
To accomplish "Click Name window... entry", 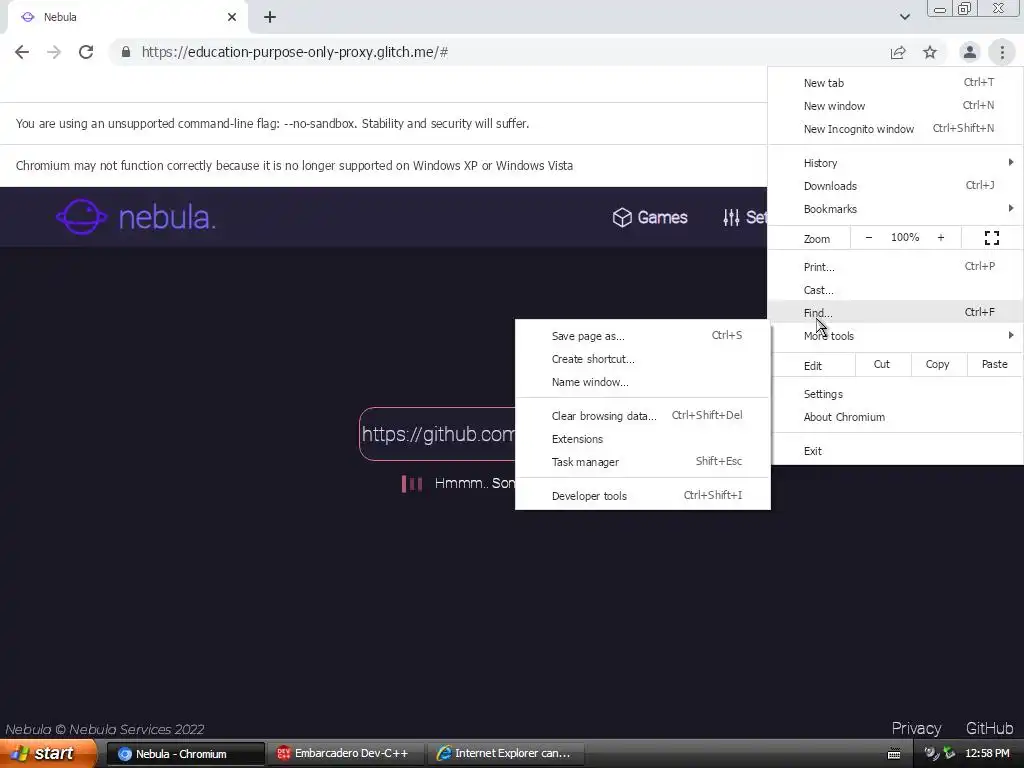I will point(643,381).
